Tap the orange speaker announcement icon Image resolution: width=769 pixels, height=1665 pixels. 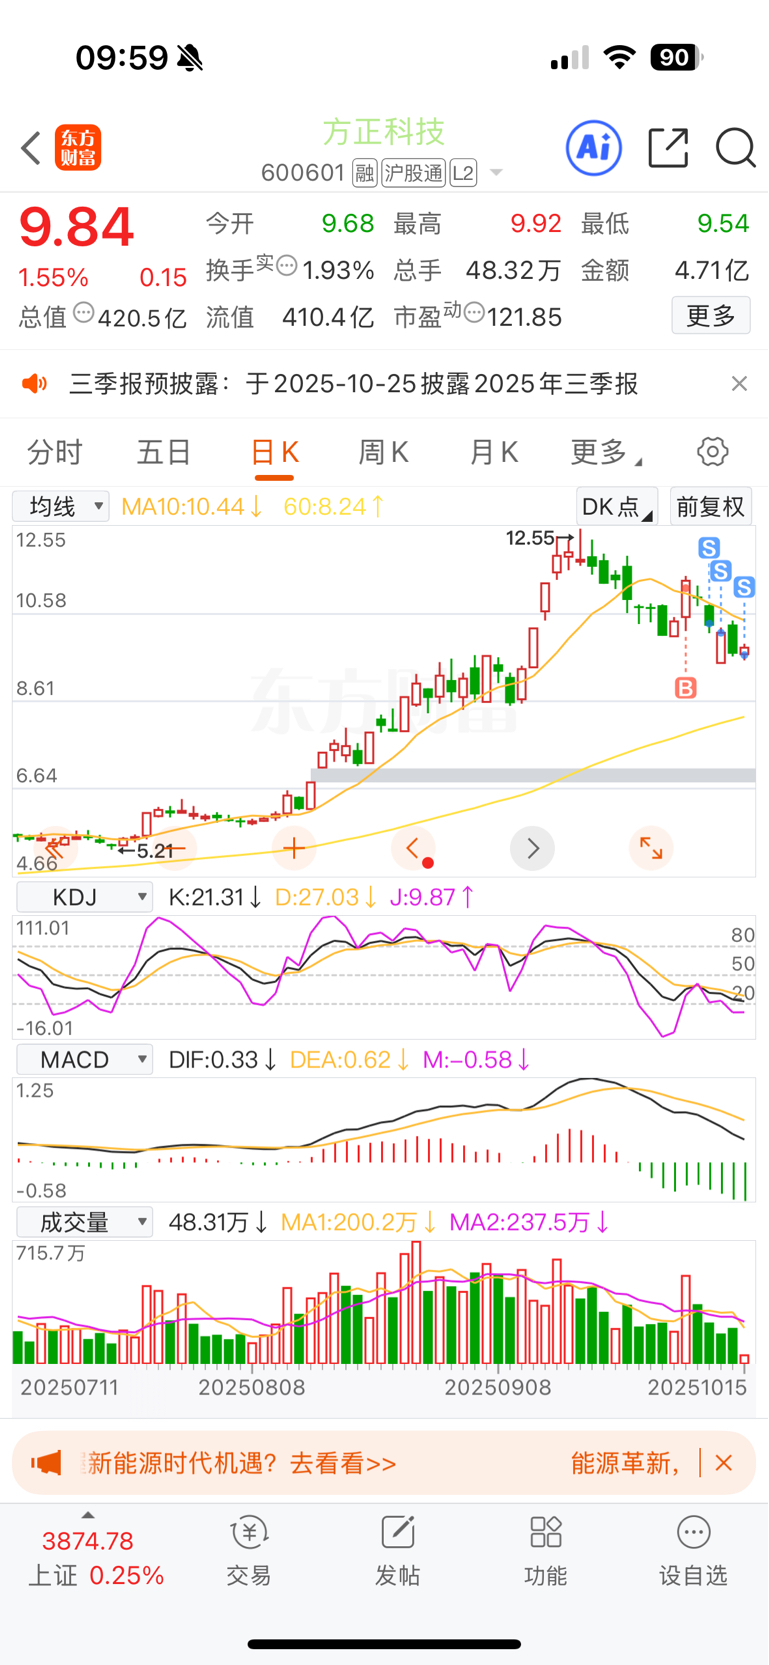point(35,384)
